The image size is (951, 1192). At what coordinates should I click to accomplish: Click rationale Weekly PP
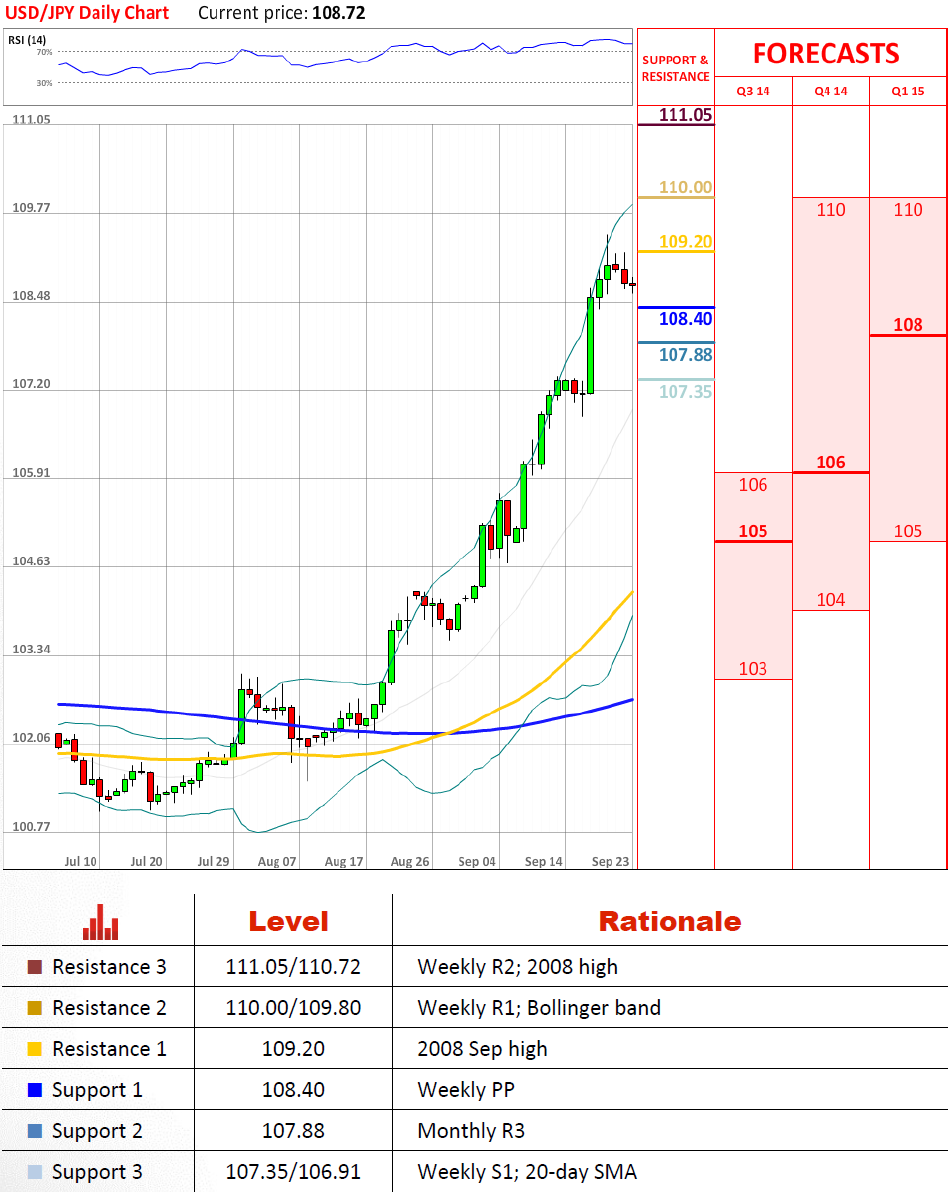click(x=466, y=1091)
